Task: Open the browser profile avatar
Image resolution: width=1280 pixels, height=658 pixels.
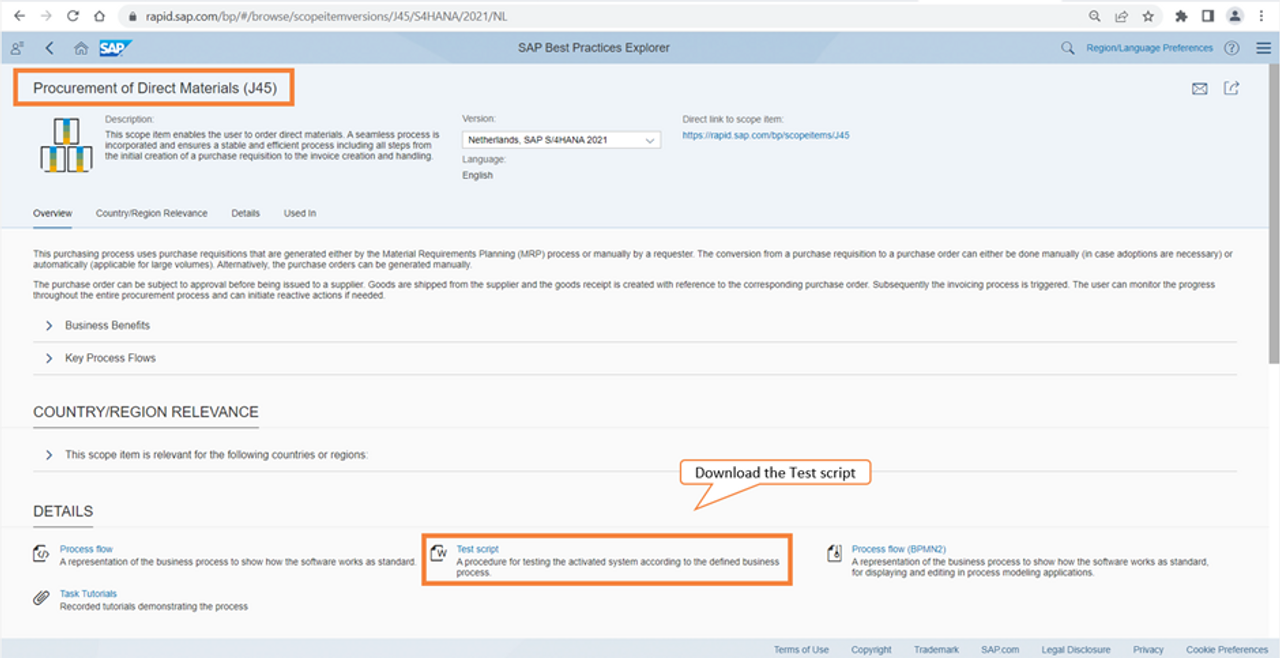Action: point(1235,16)
